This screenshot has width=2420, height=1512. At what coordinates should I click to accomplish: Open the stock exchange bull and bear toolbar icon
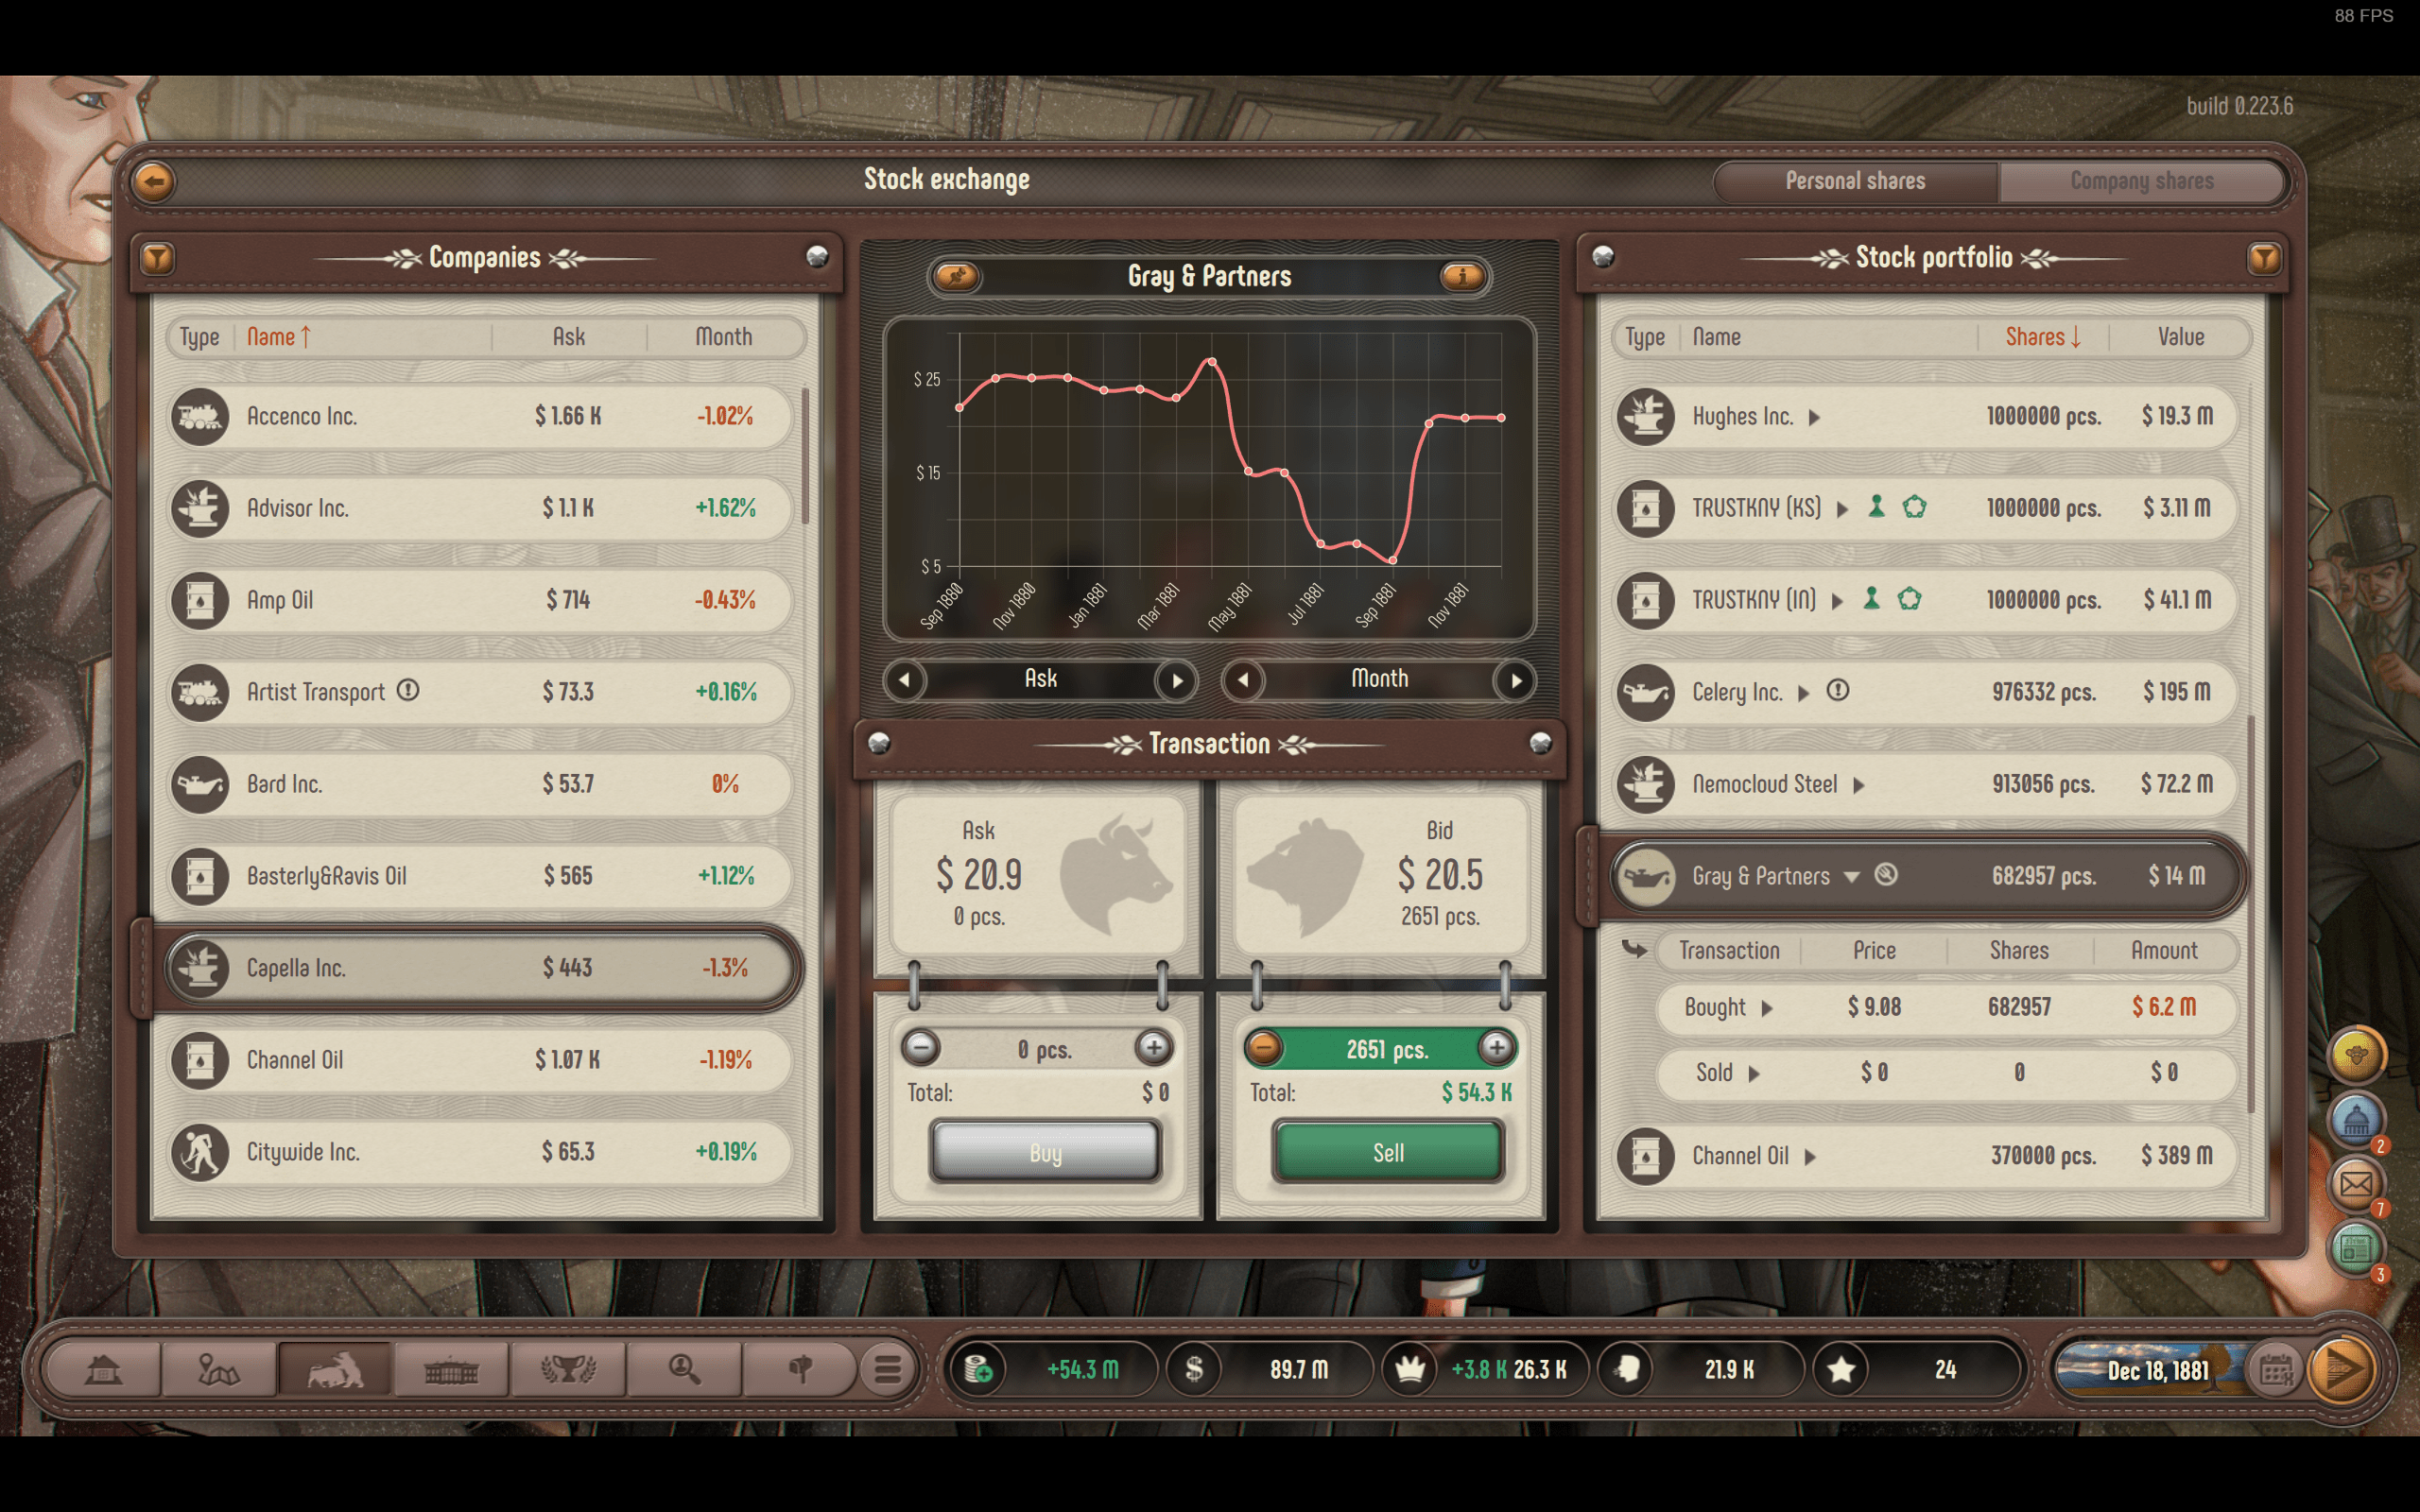pyautogui.click(x=335, y=1369)
